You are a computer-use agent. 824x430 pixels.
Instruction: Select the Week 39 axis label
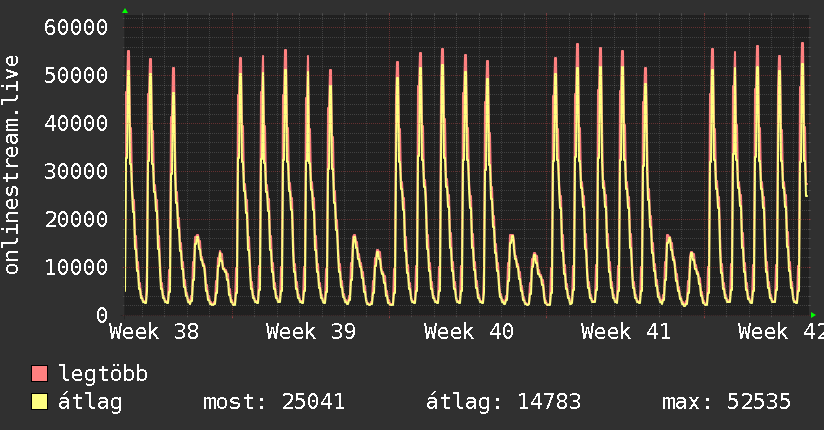coord(311,332)
